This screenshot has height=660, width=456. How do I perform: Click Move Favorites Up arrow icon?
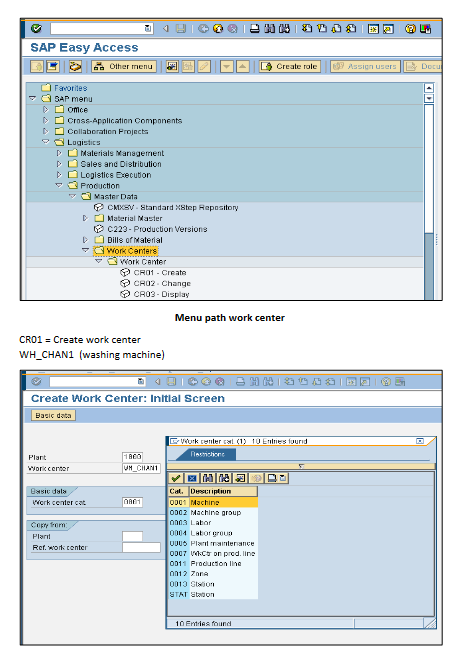pos(243,67)
